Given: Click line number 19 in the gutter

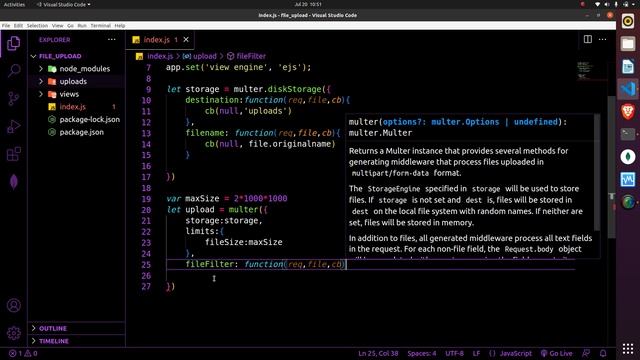Looking at the screenshot, I should click(x=146, y=199).
